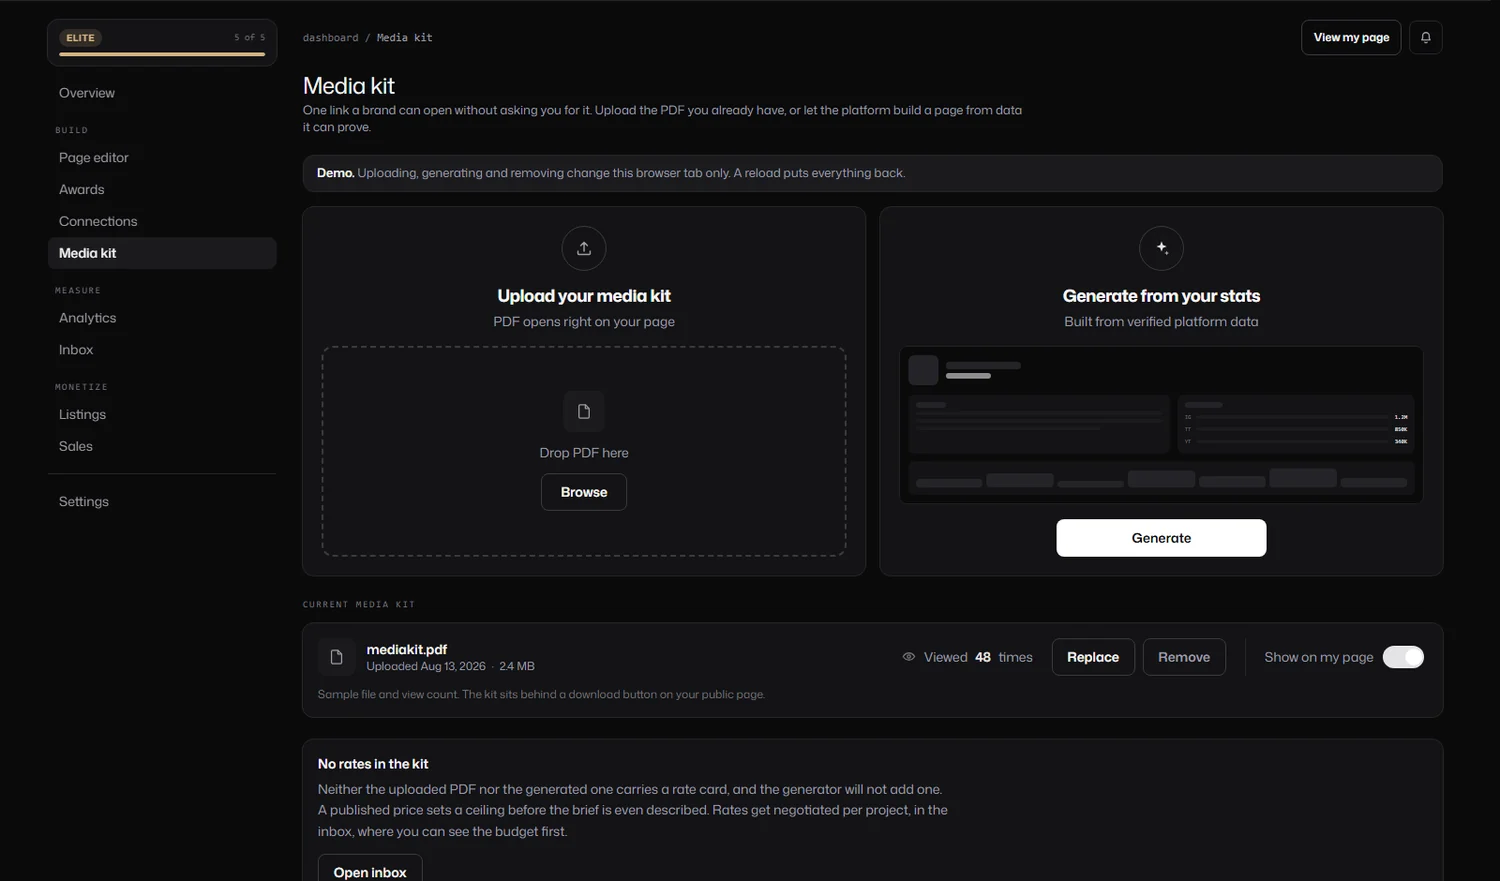Open Inbox from the sidebar

point(162,350)
